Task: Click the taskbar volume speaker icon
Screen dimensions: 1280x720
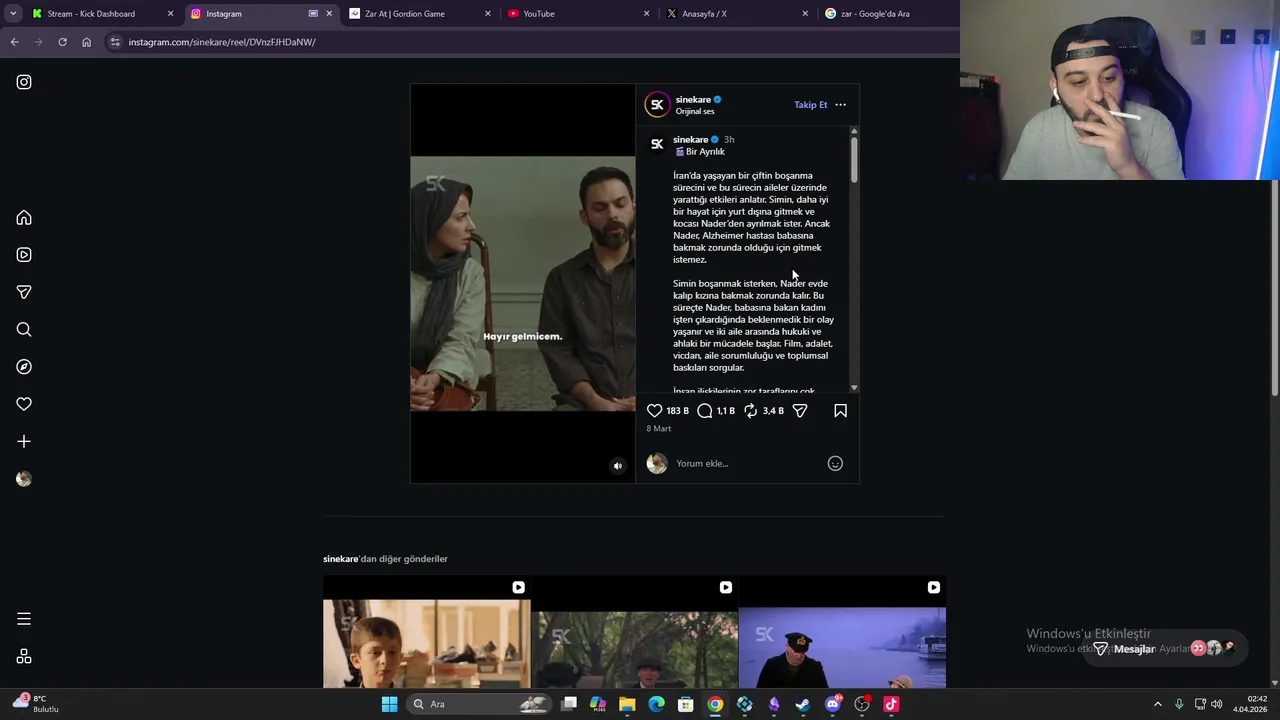Action: [1217, 704]
